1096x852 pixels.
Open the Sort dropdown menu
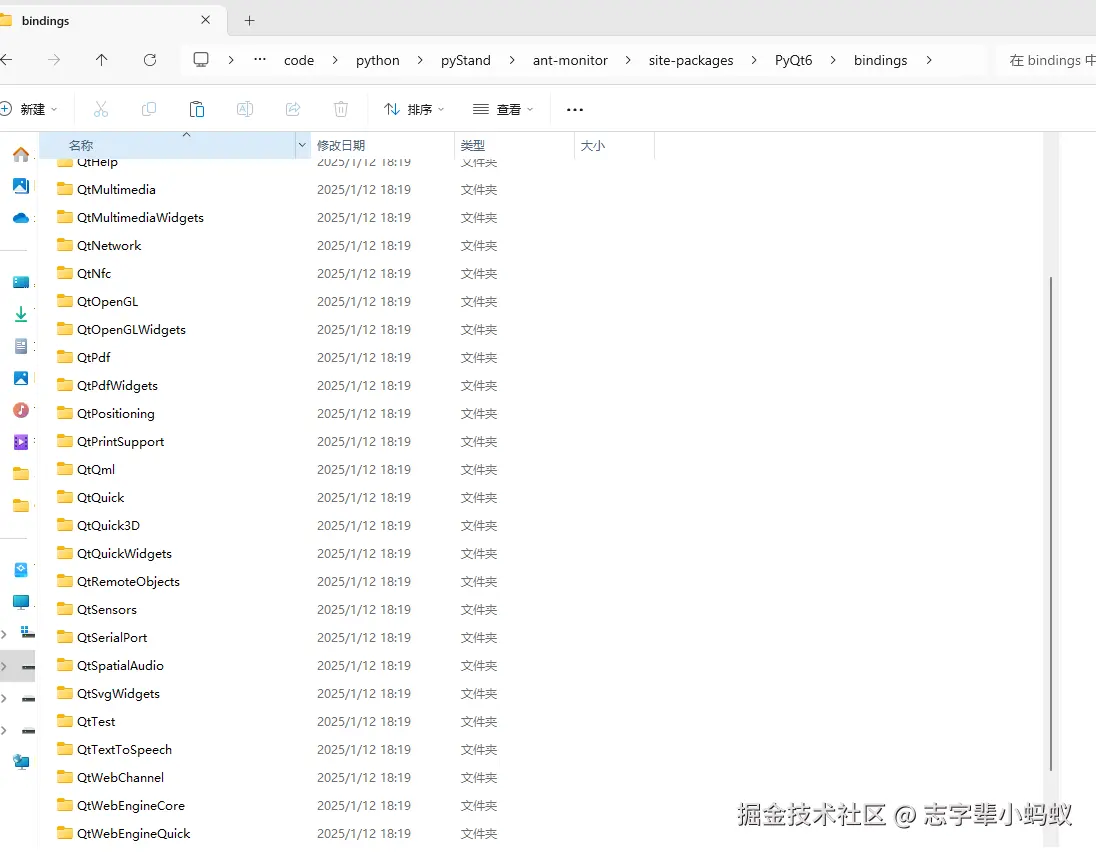point(414,109)
